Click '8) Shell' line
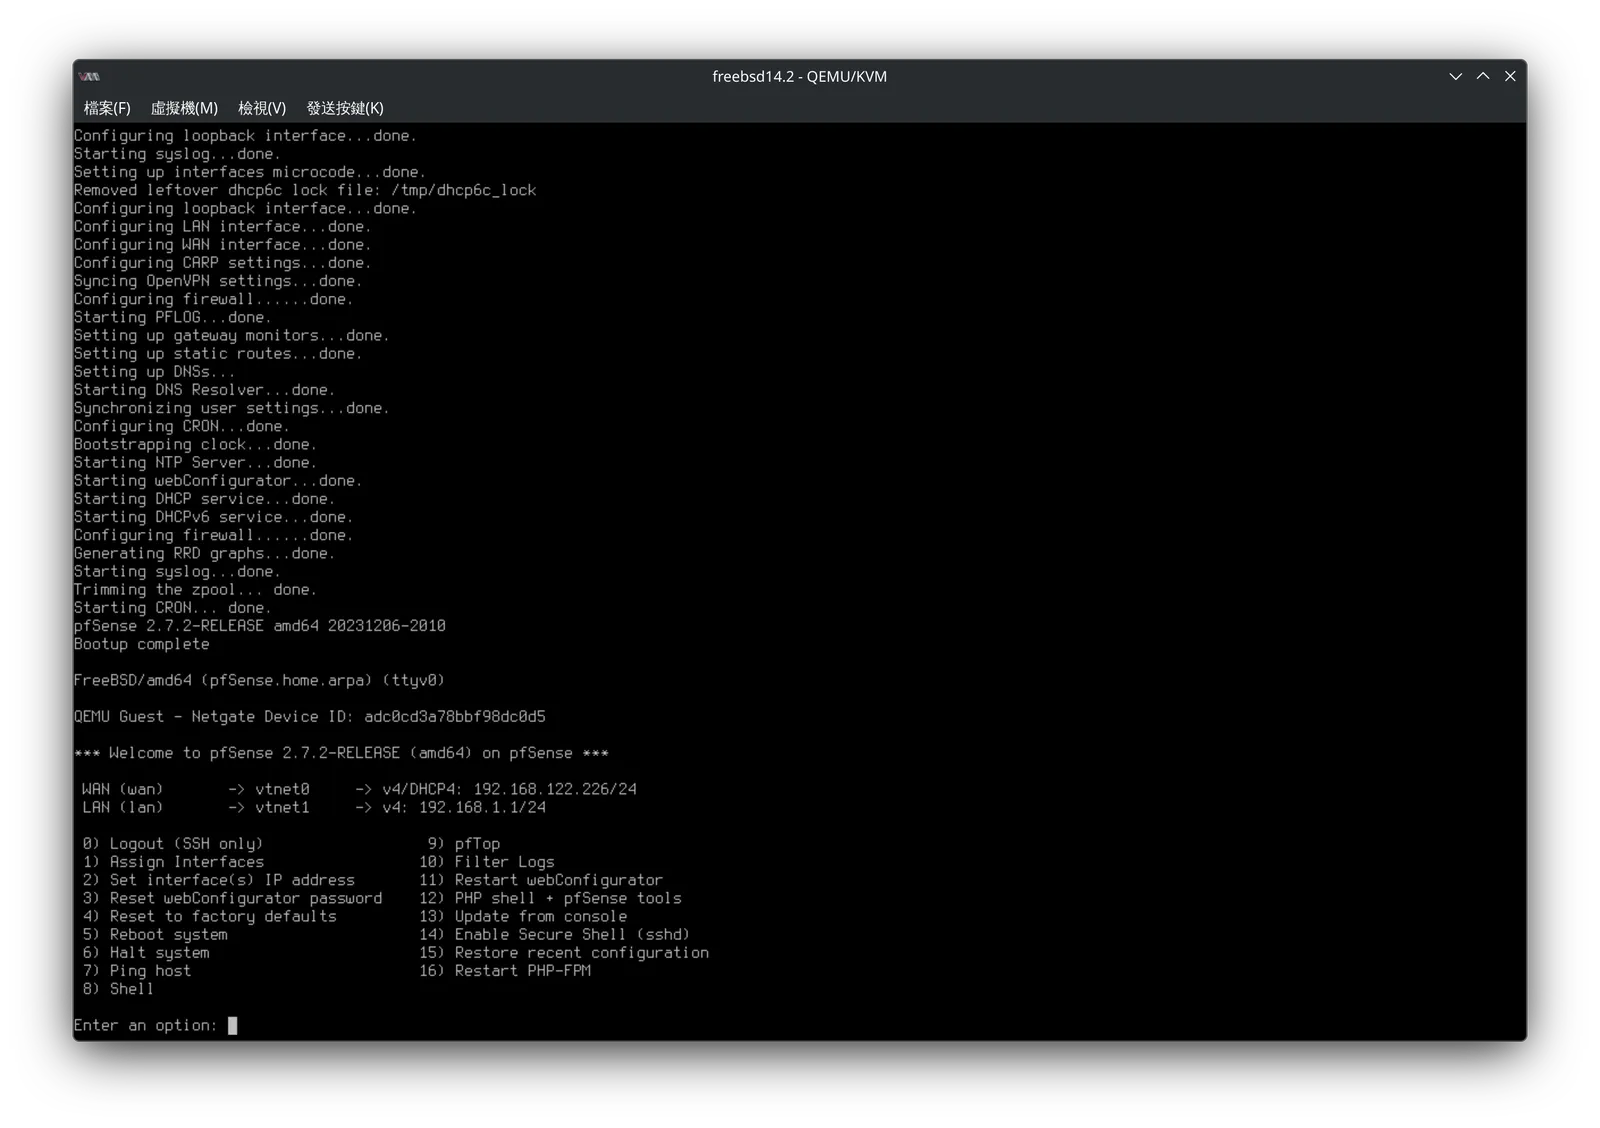 [118, 989]
